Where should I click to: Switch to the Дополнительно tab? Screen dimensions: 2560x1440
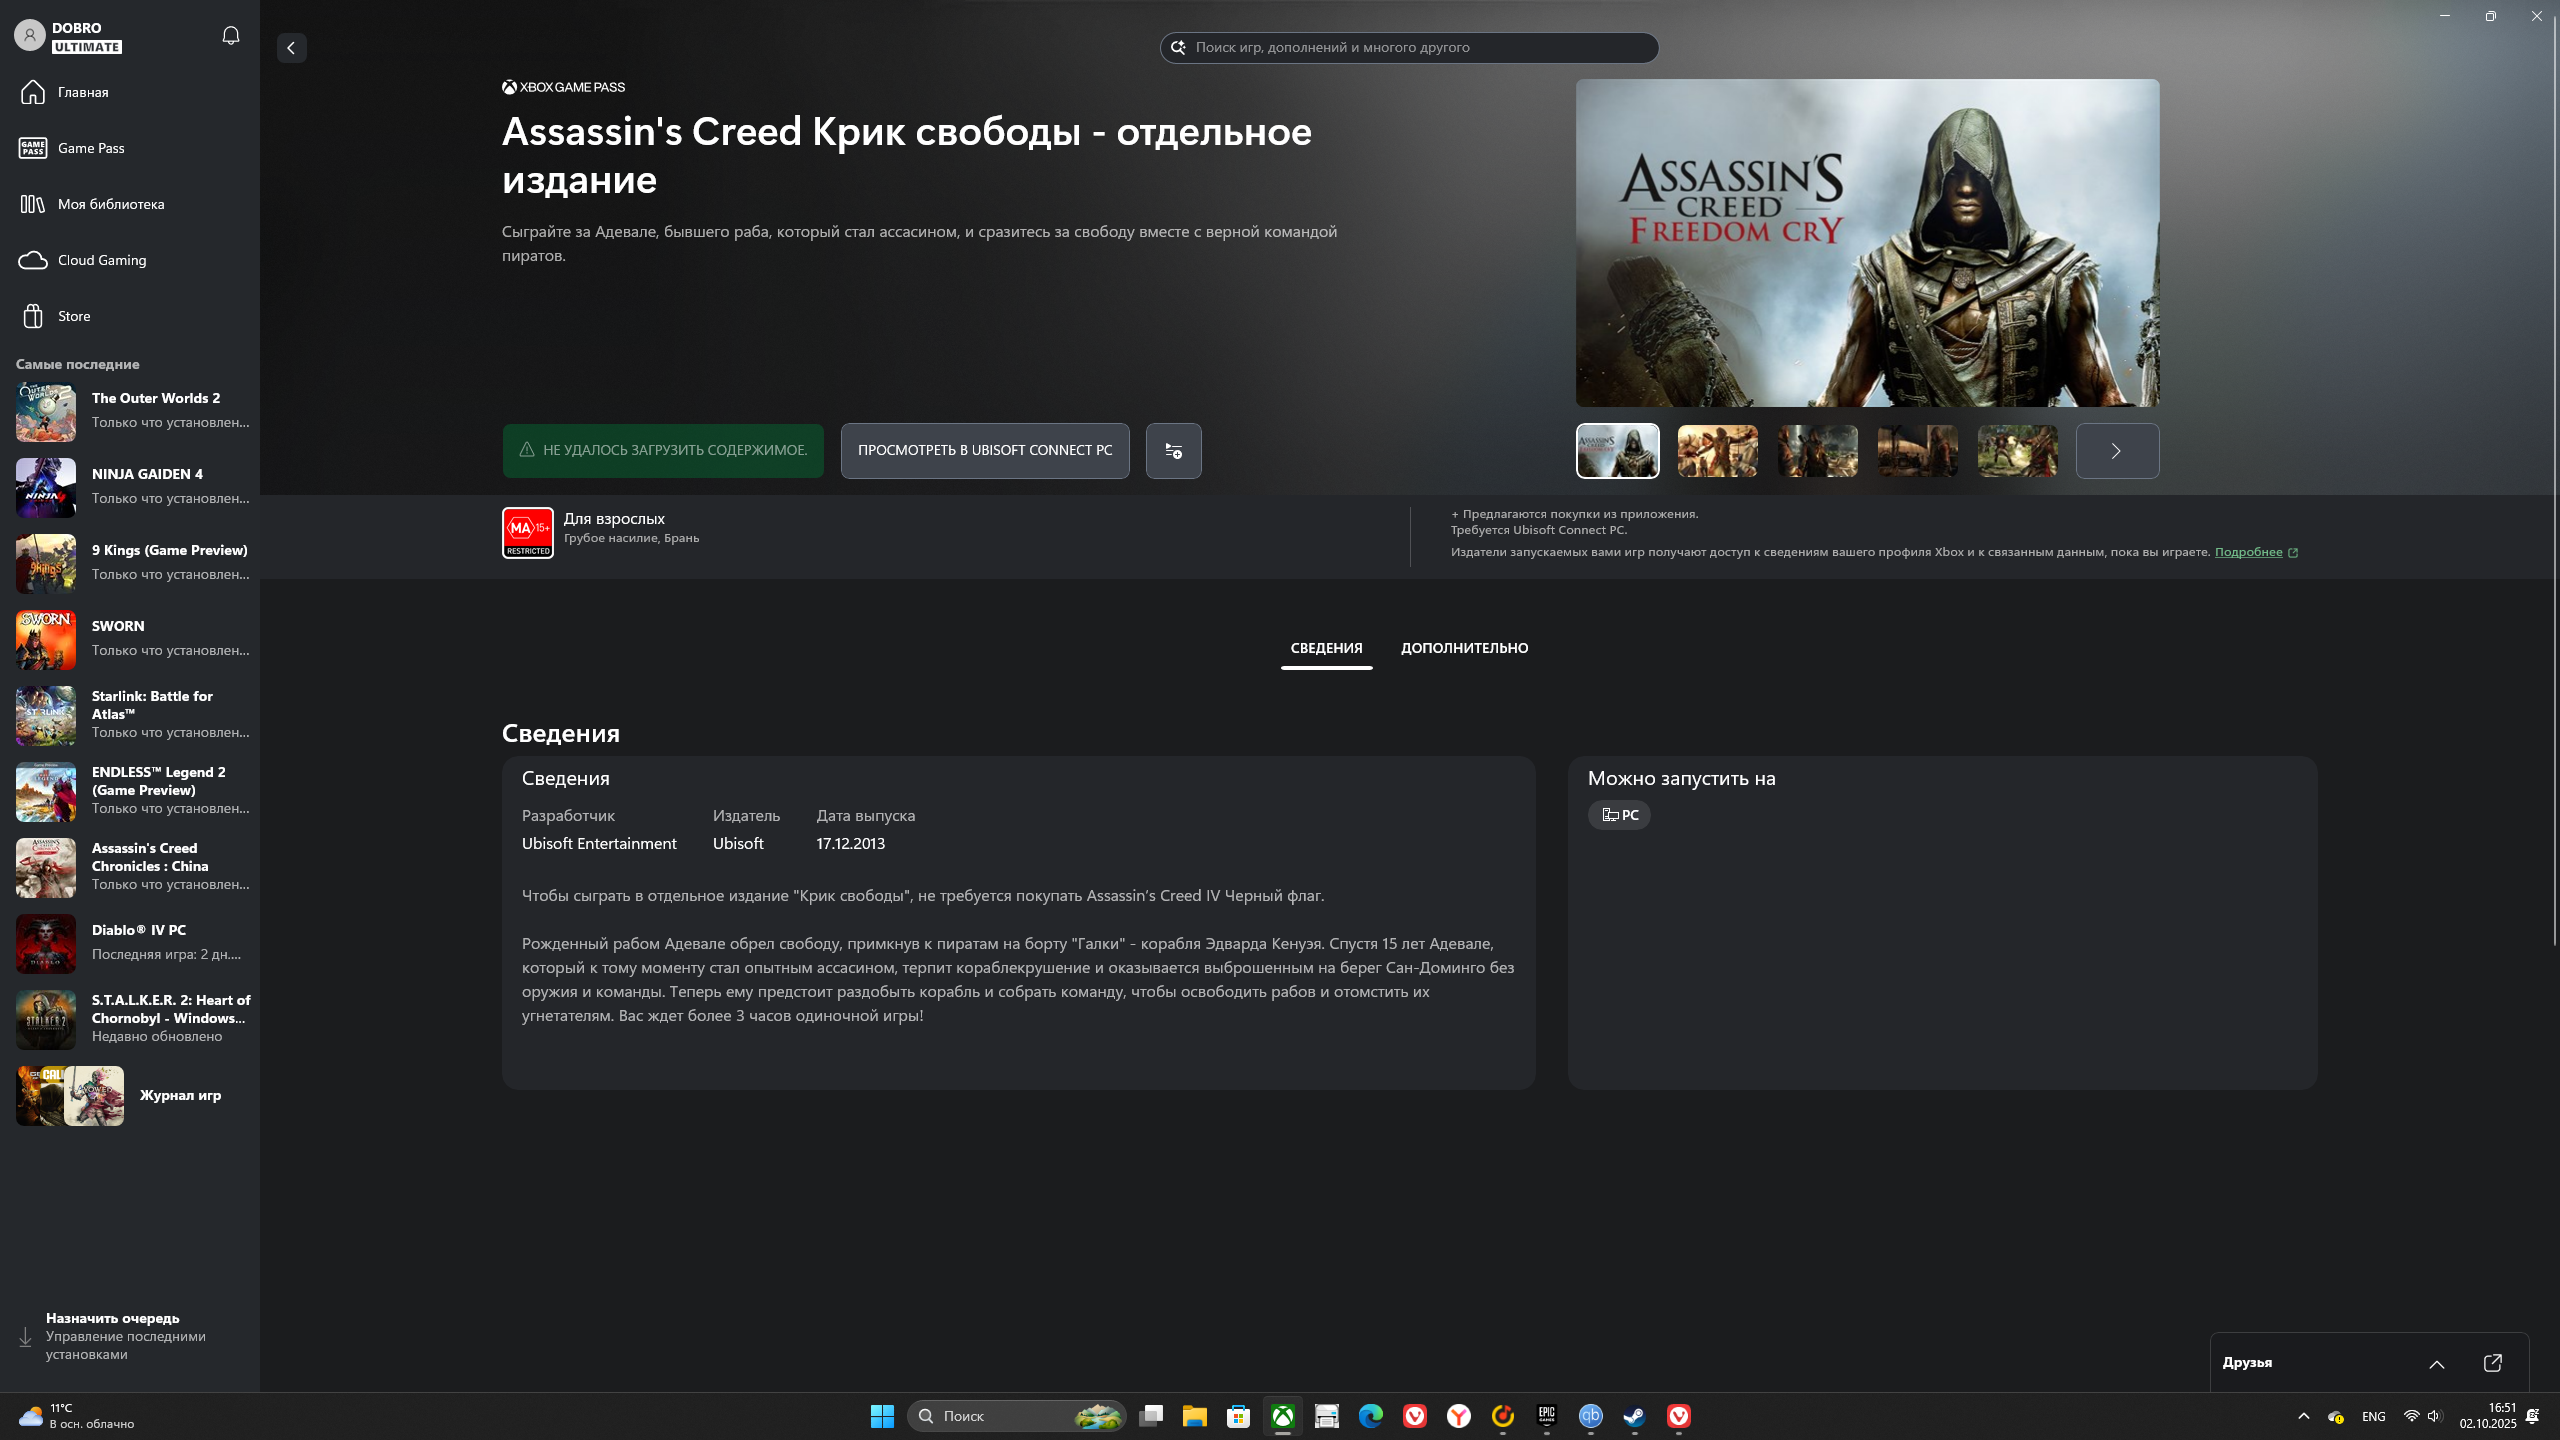coord(1464,648)
